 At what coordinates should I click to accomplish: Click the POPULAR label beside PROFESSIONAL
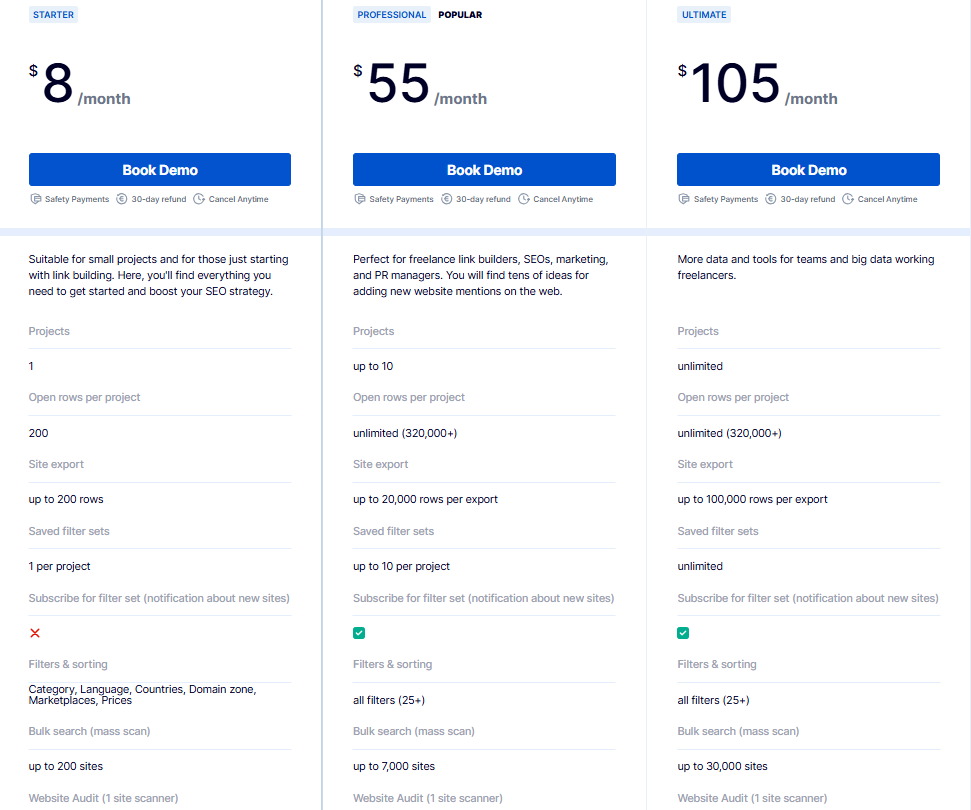click(x=460, y=14)
